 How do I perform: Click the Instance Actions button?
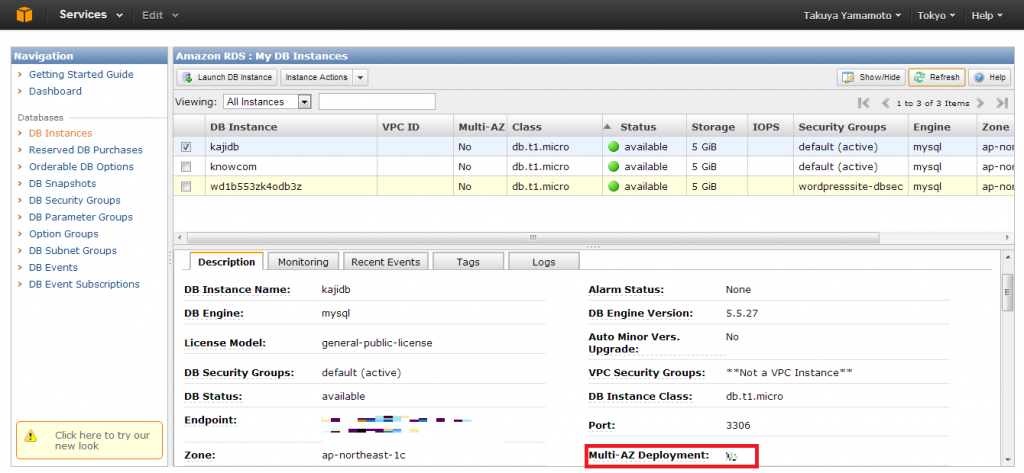tap(316, 77)
